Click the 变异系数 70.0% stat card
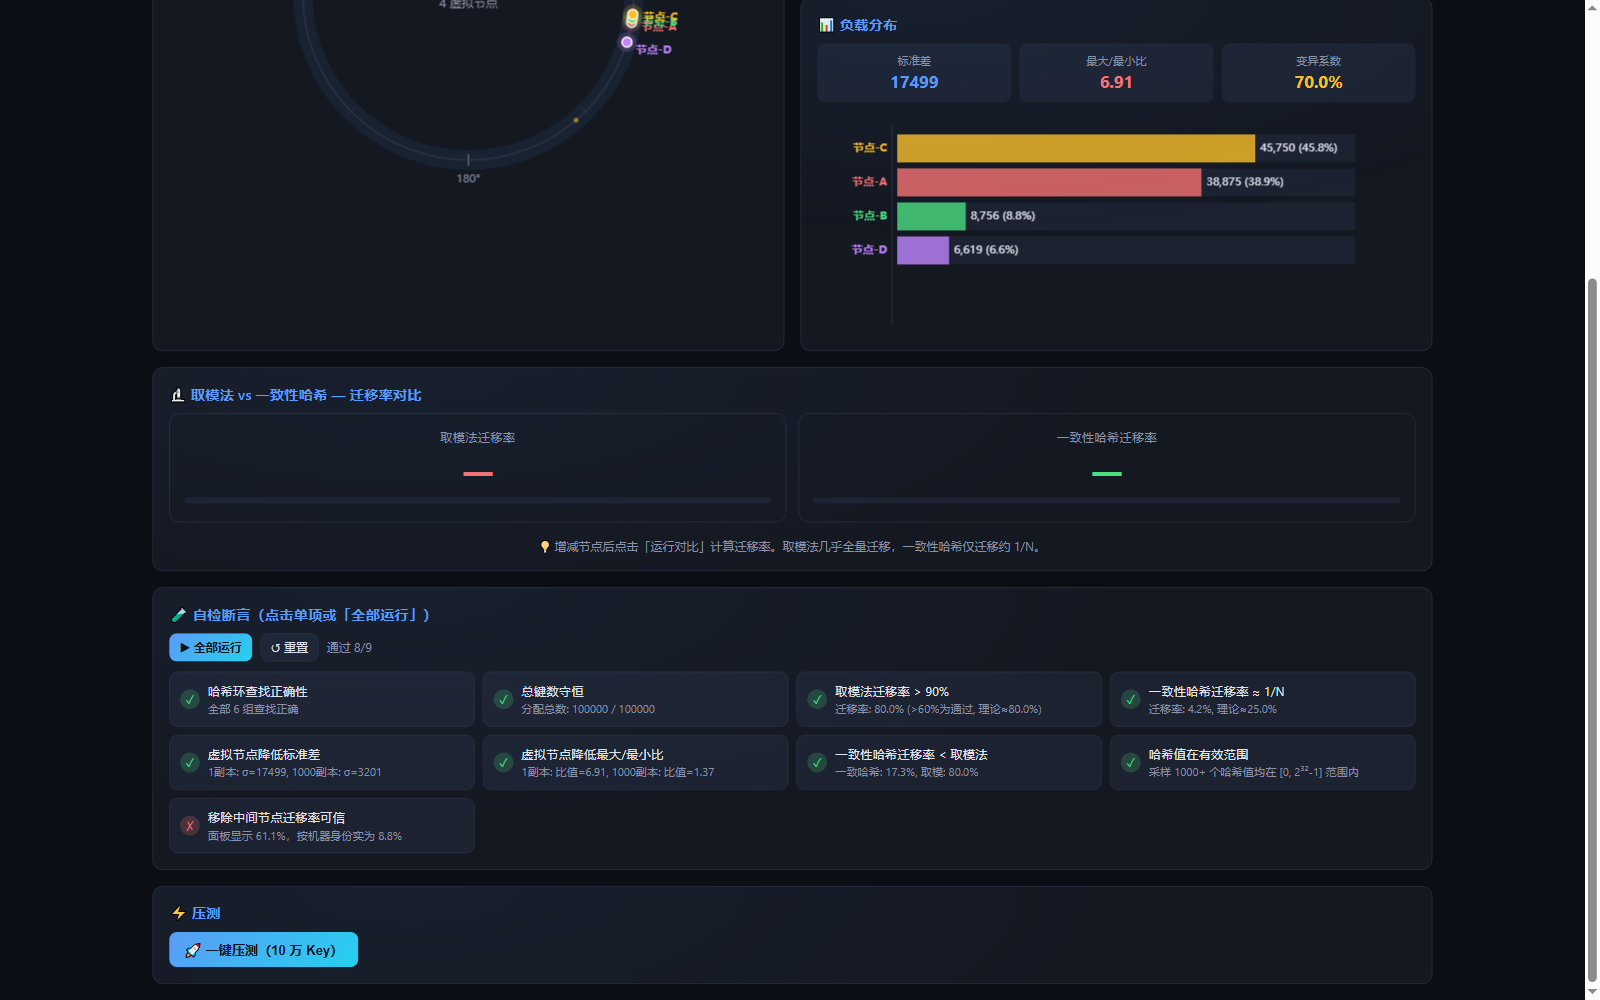Screen dimensions: 1600x1000 click(1318, 73)
